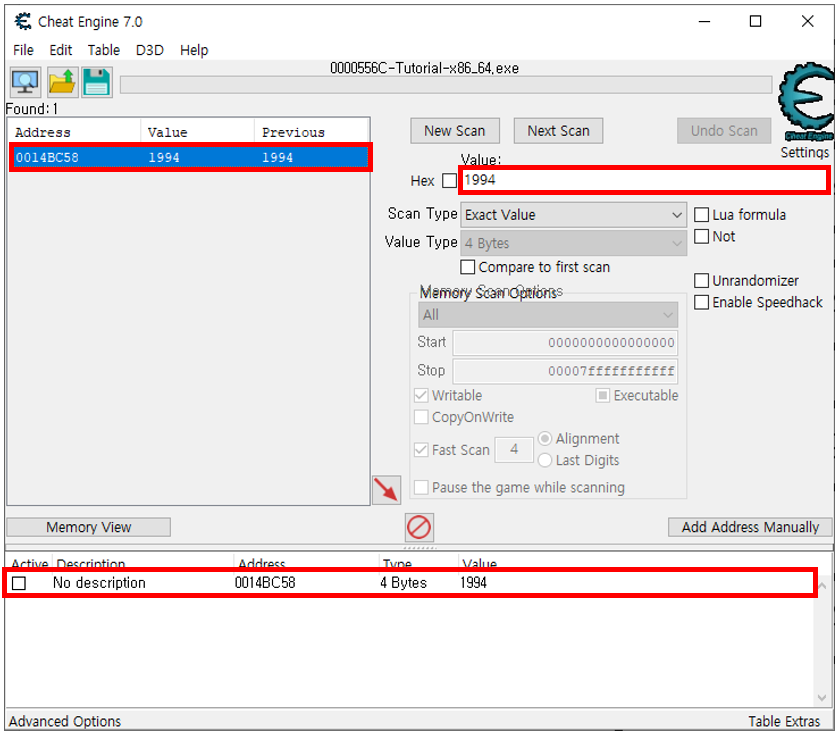Enable the Unrandomizer checkbox
The height and width of the screenshot is (737, 840).
[701, 281]
